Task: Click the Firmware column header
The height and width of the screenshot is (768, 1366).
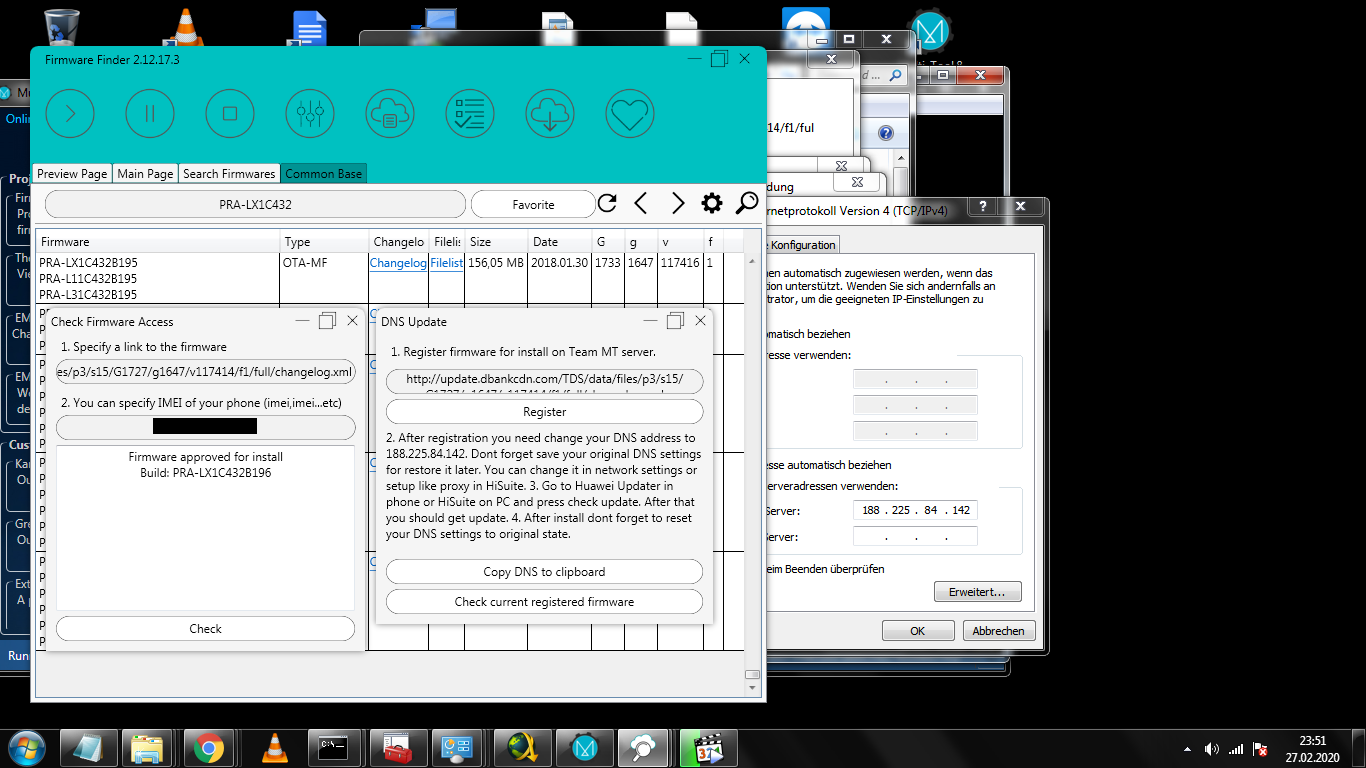Action: (x=158, y=242)
